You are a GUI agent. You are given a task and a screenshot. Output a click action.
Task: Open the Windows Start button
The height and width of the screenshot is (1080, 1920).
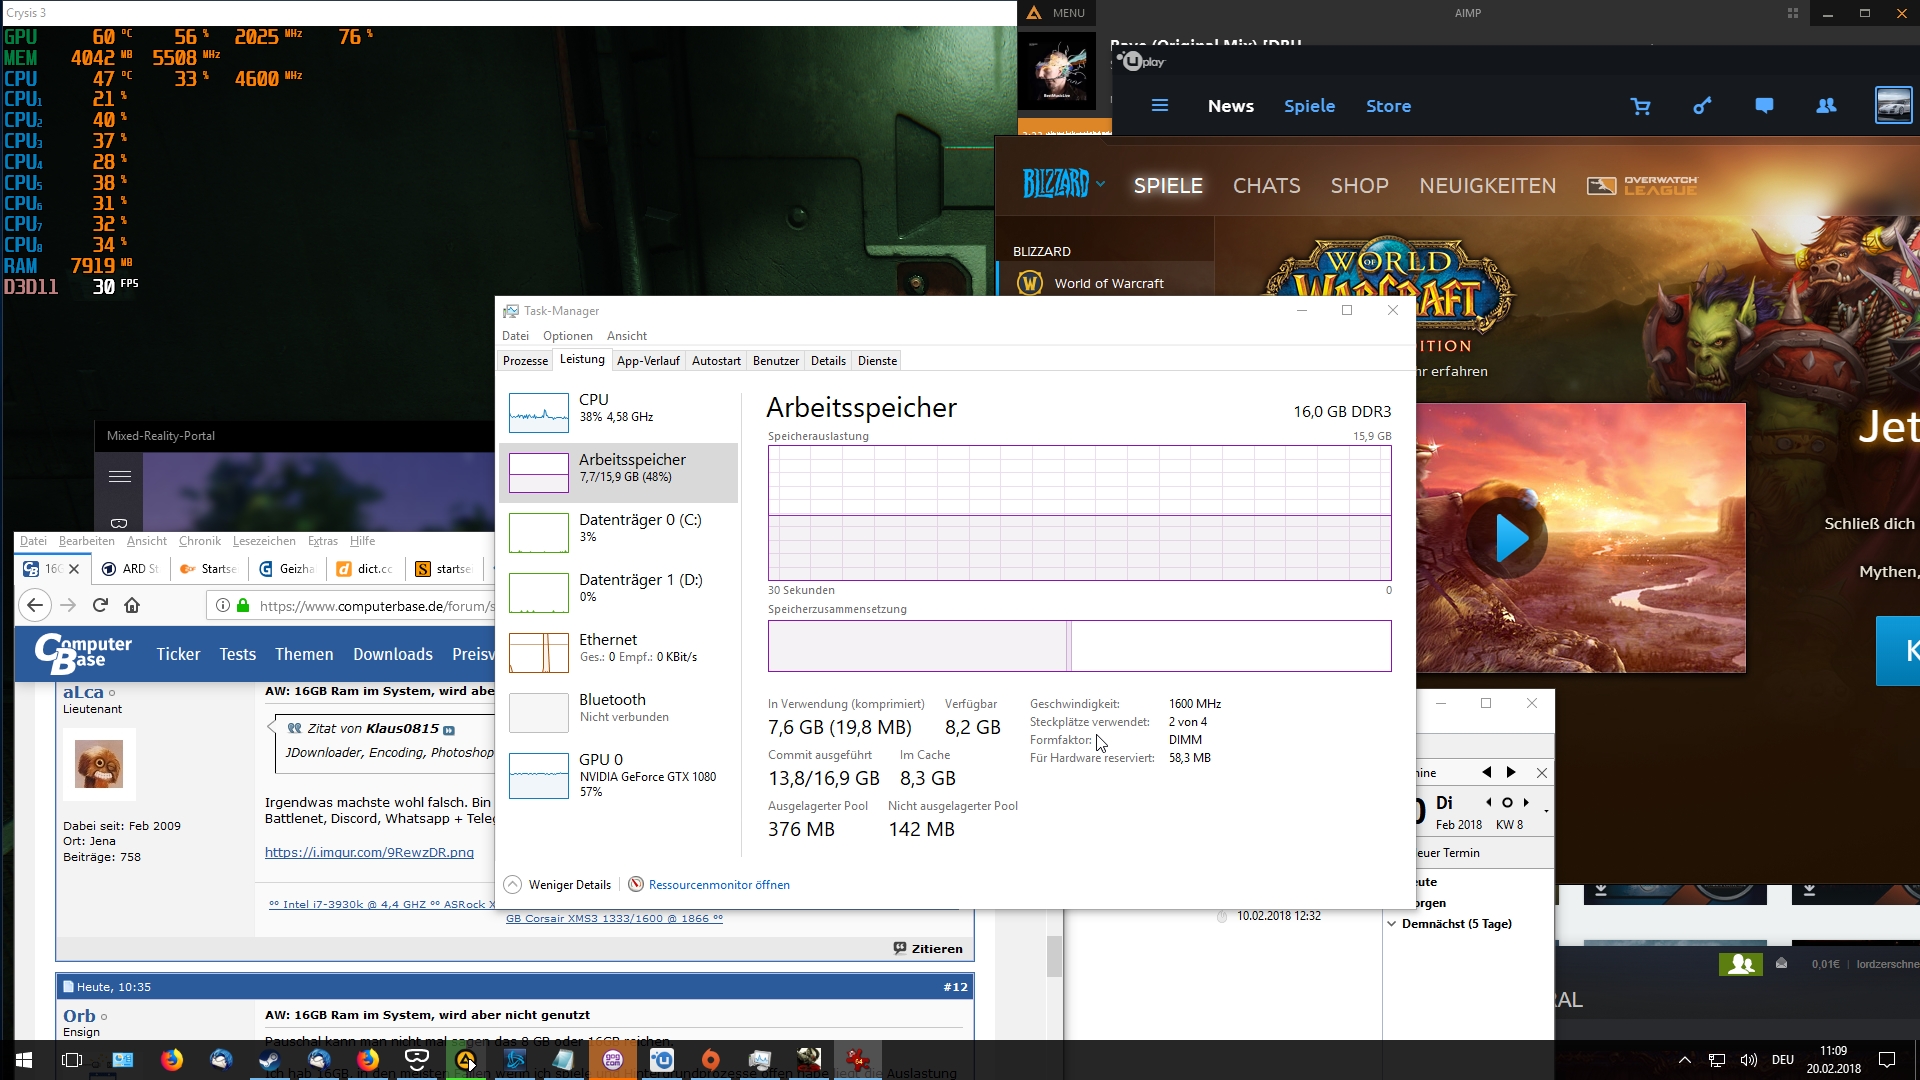point(24,1060)
